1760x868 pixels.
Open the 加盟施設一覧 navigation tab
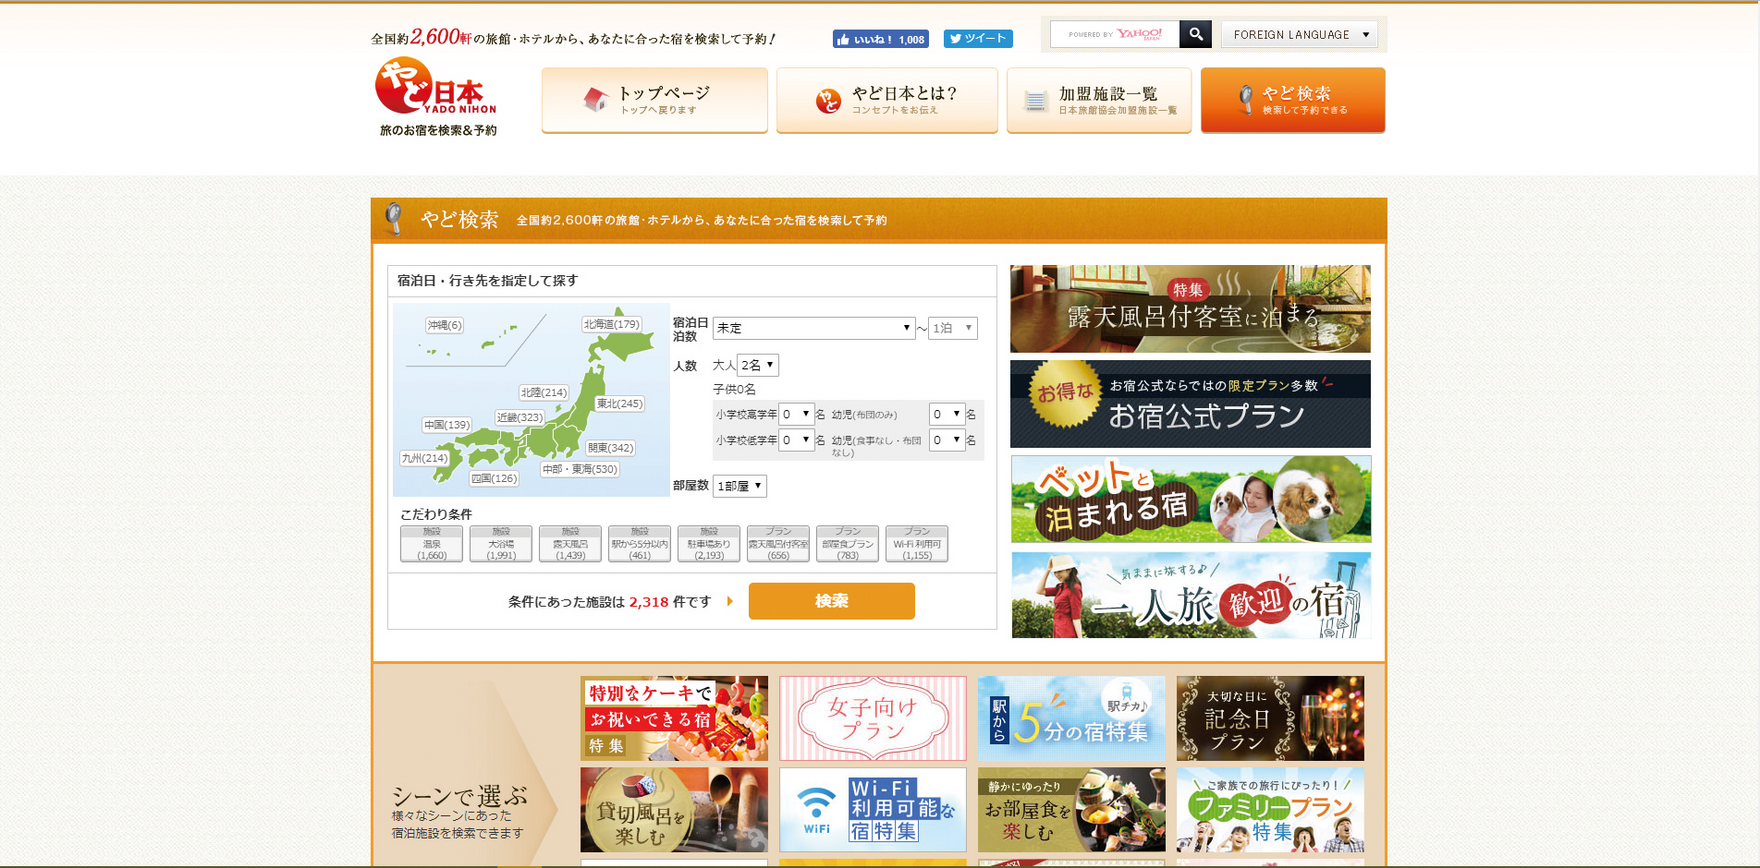click(x=1098, y=100)
